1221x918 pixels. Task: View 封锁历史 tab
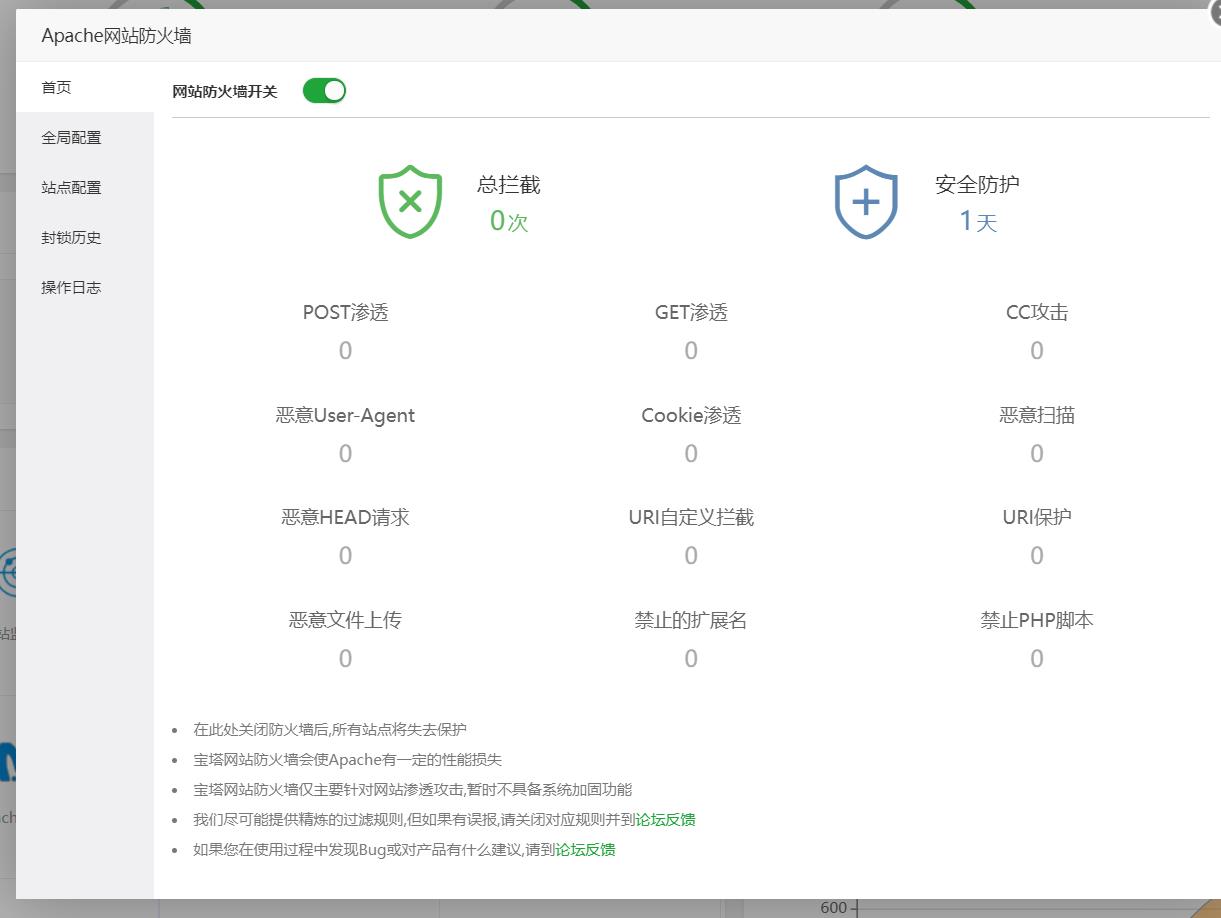click(85, 237)
